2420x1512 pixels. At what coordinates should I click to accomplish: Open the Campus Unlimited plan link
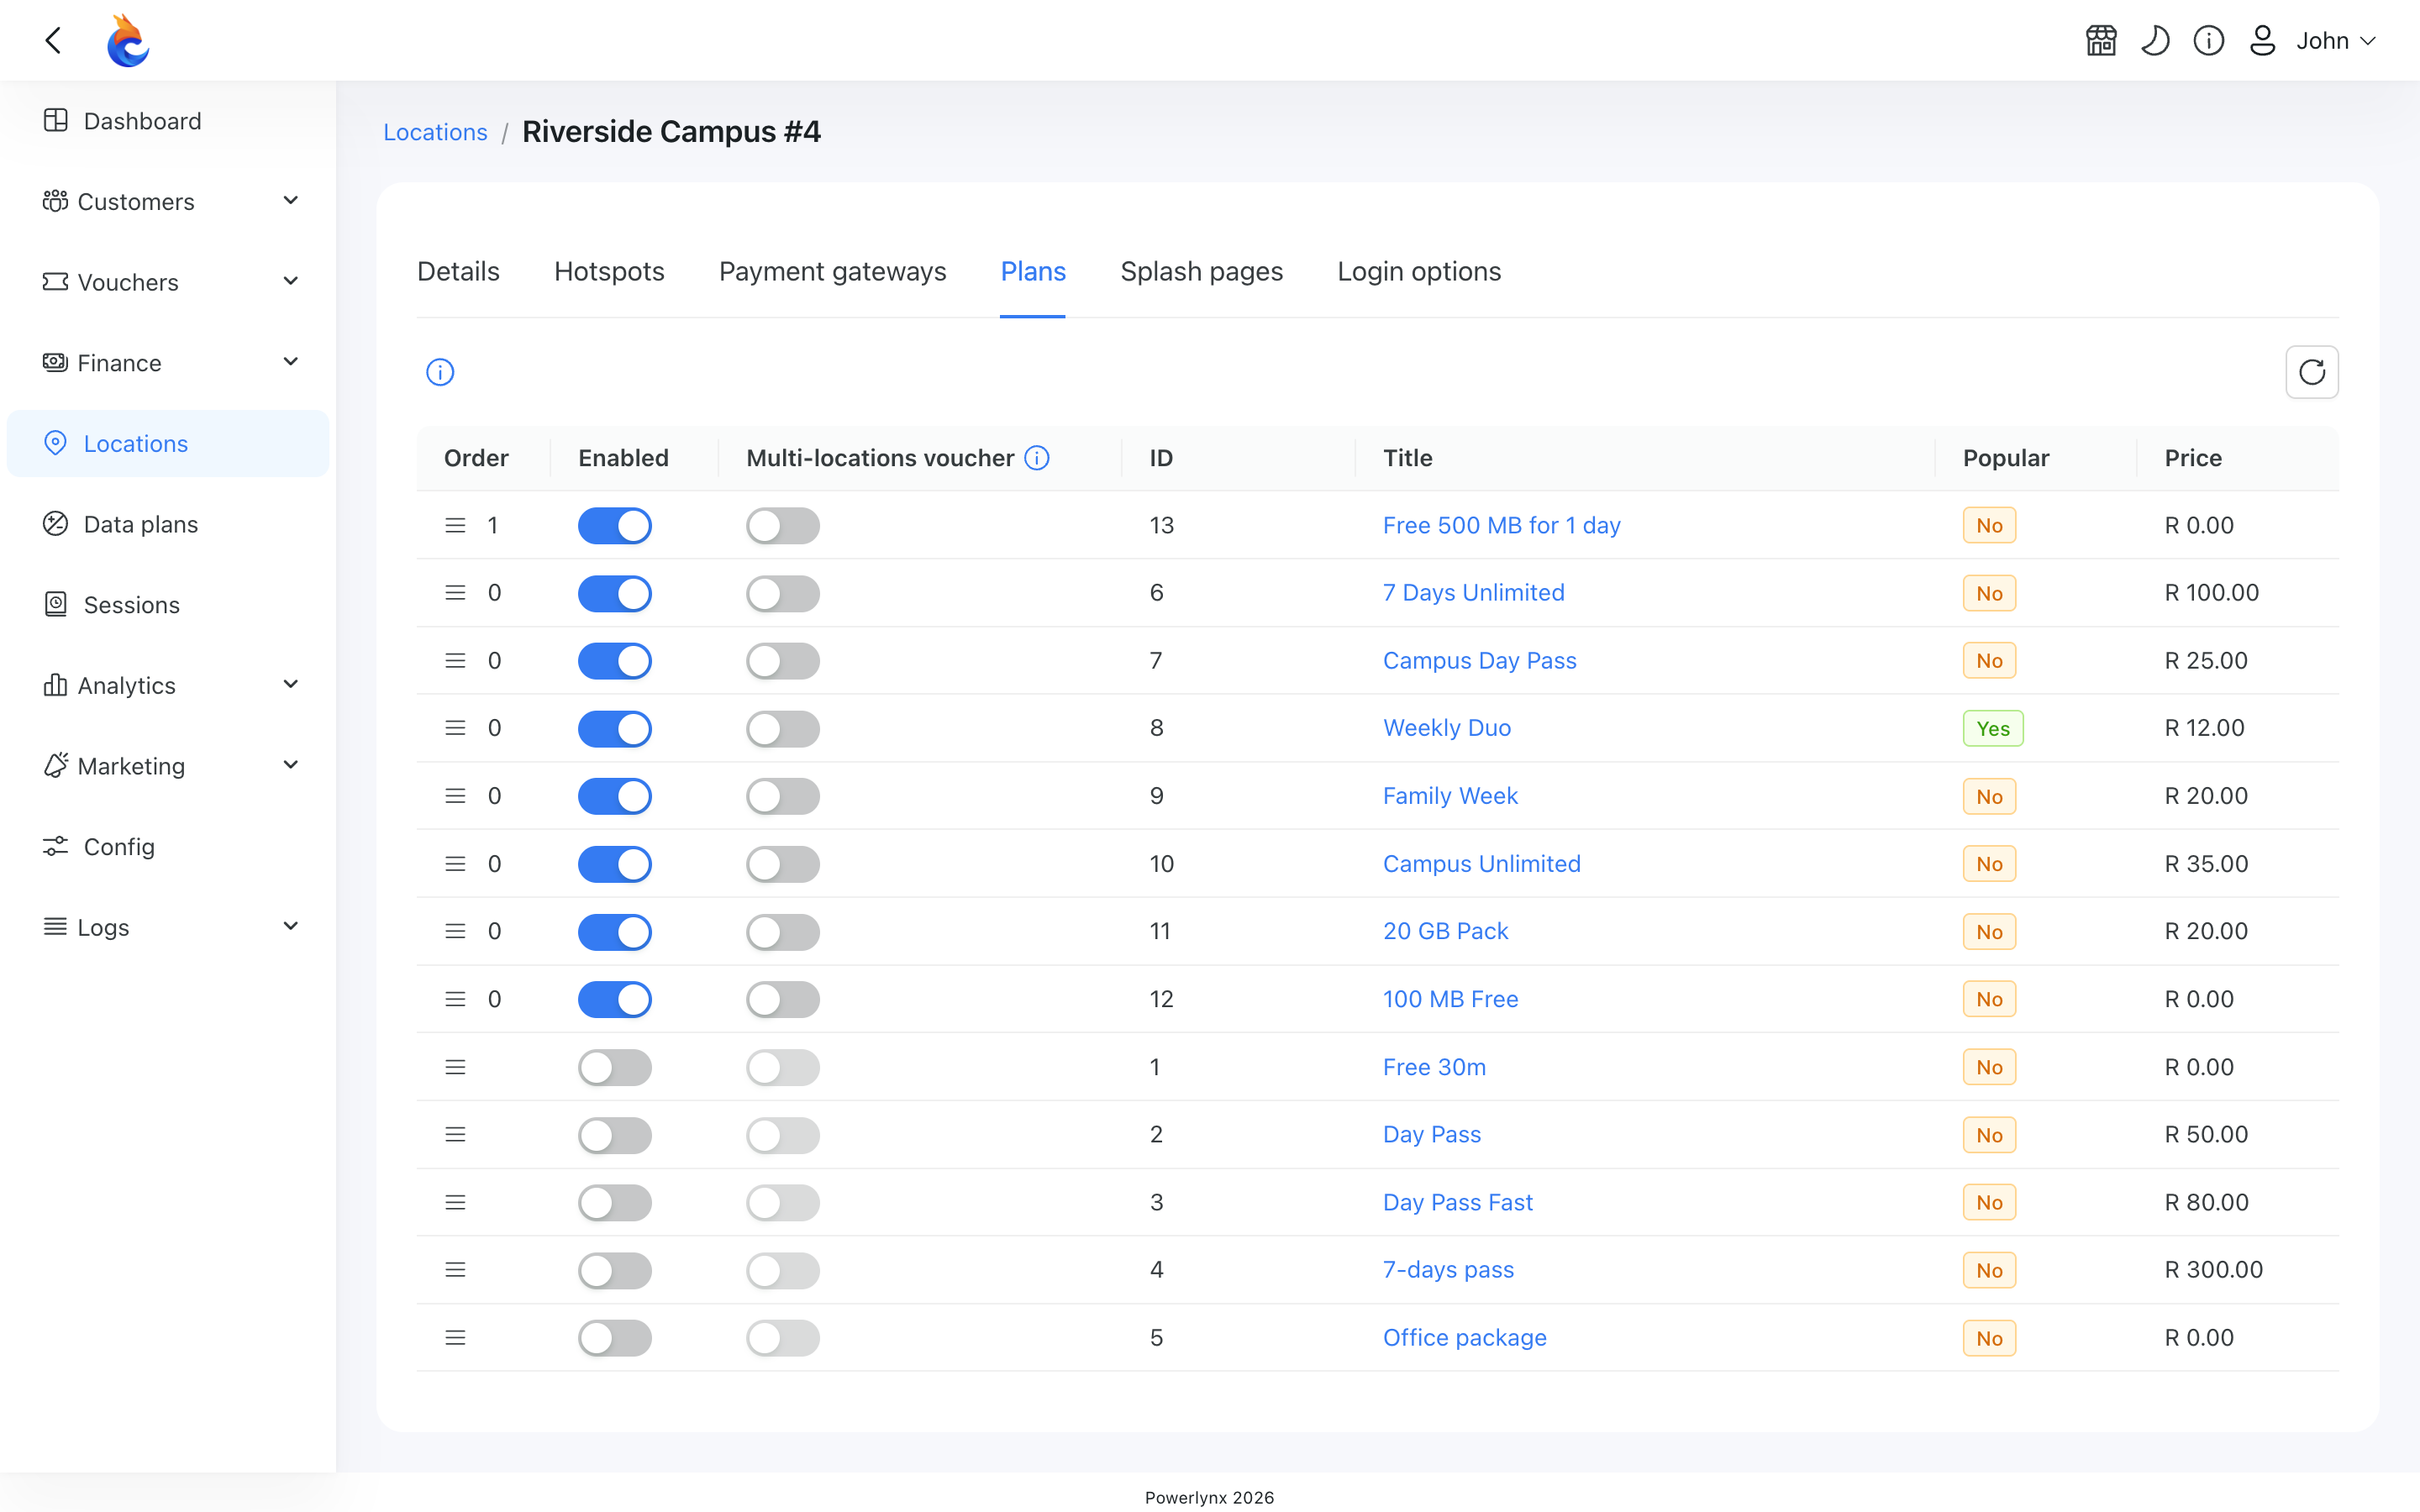pyautogui.click(x=1481, y=863)
